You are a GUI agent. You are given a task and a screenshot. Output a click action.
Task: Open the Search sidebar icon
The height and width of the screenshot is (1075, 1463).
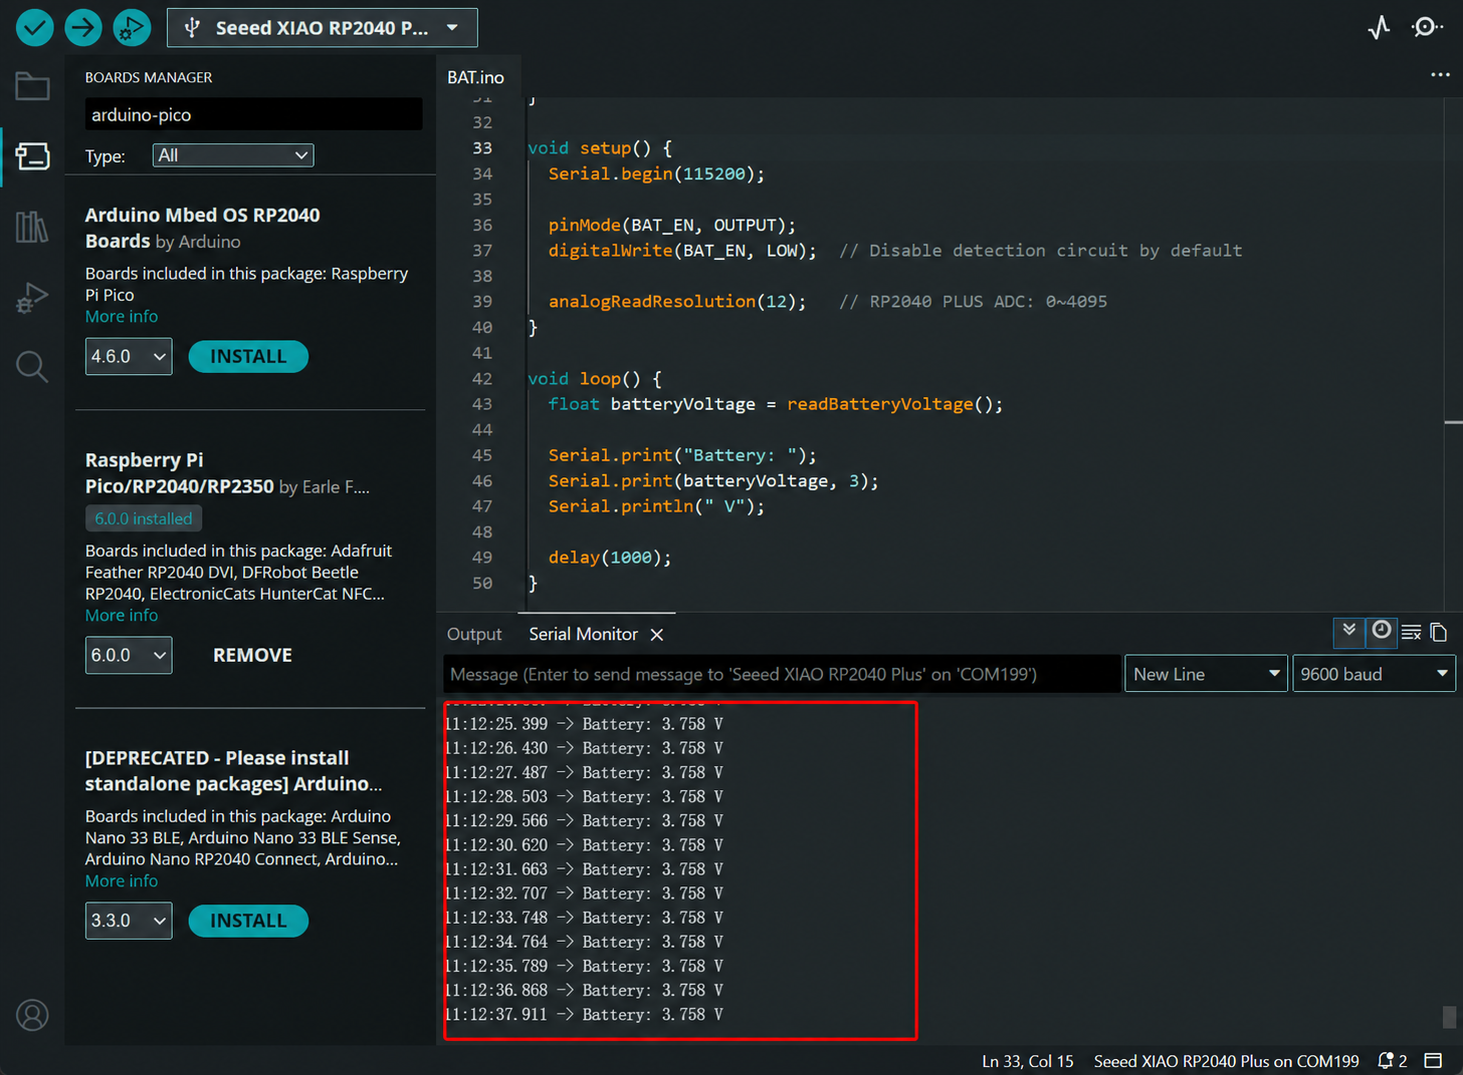[x=32, y=367]
